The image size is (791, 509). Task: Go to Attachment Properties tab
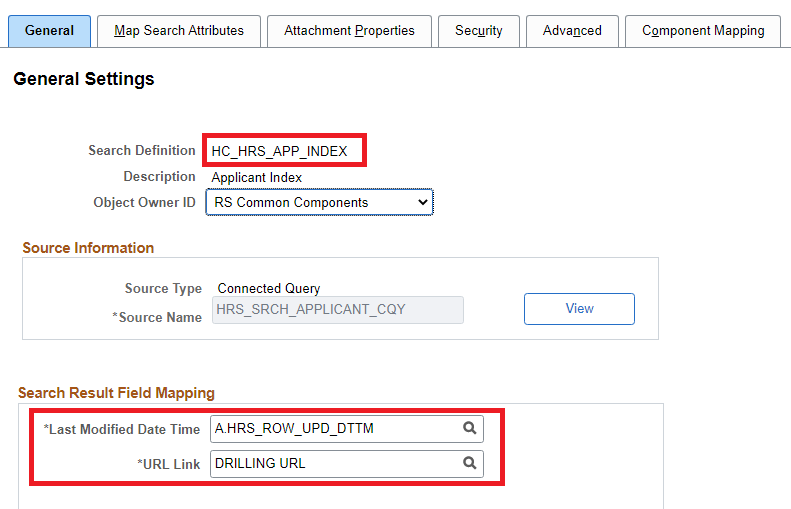[349, 31]
